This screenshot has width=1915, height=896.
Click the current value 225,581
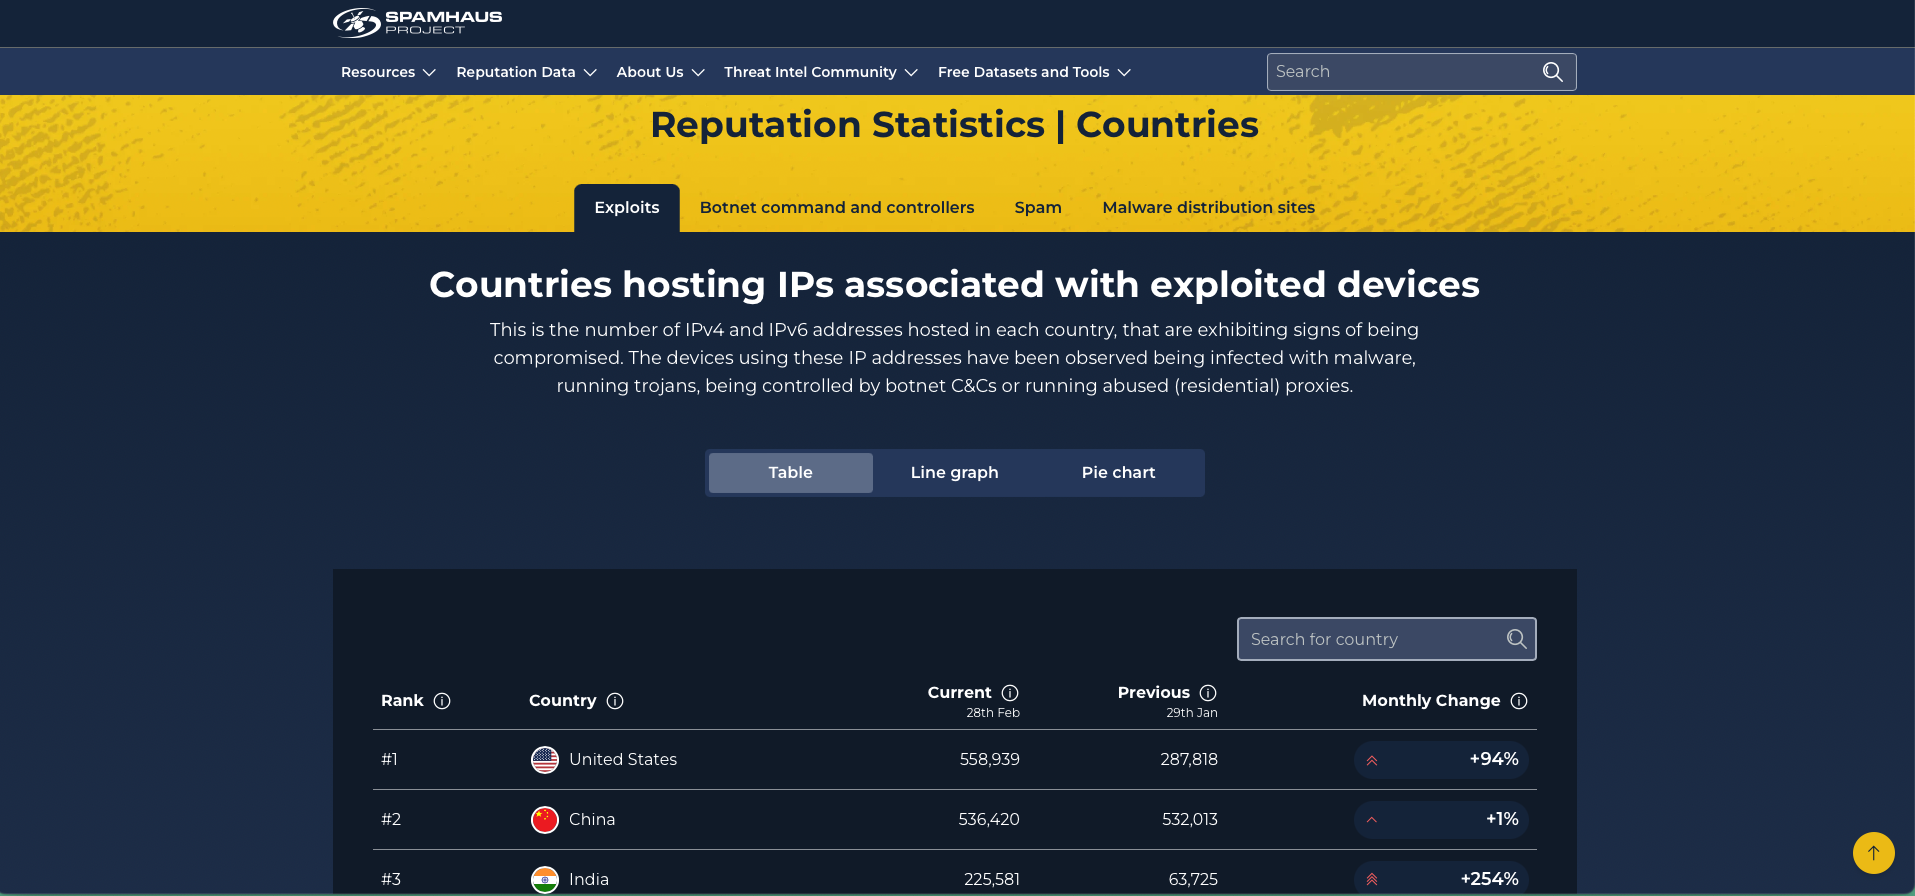[x=992, y=880]
